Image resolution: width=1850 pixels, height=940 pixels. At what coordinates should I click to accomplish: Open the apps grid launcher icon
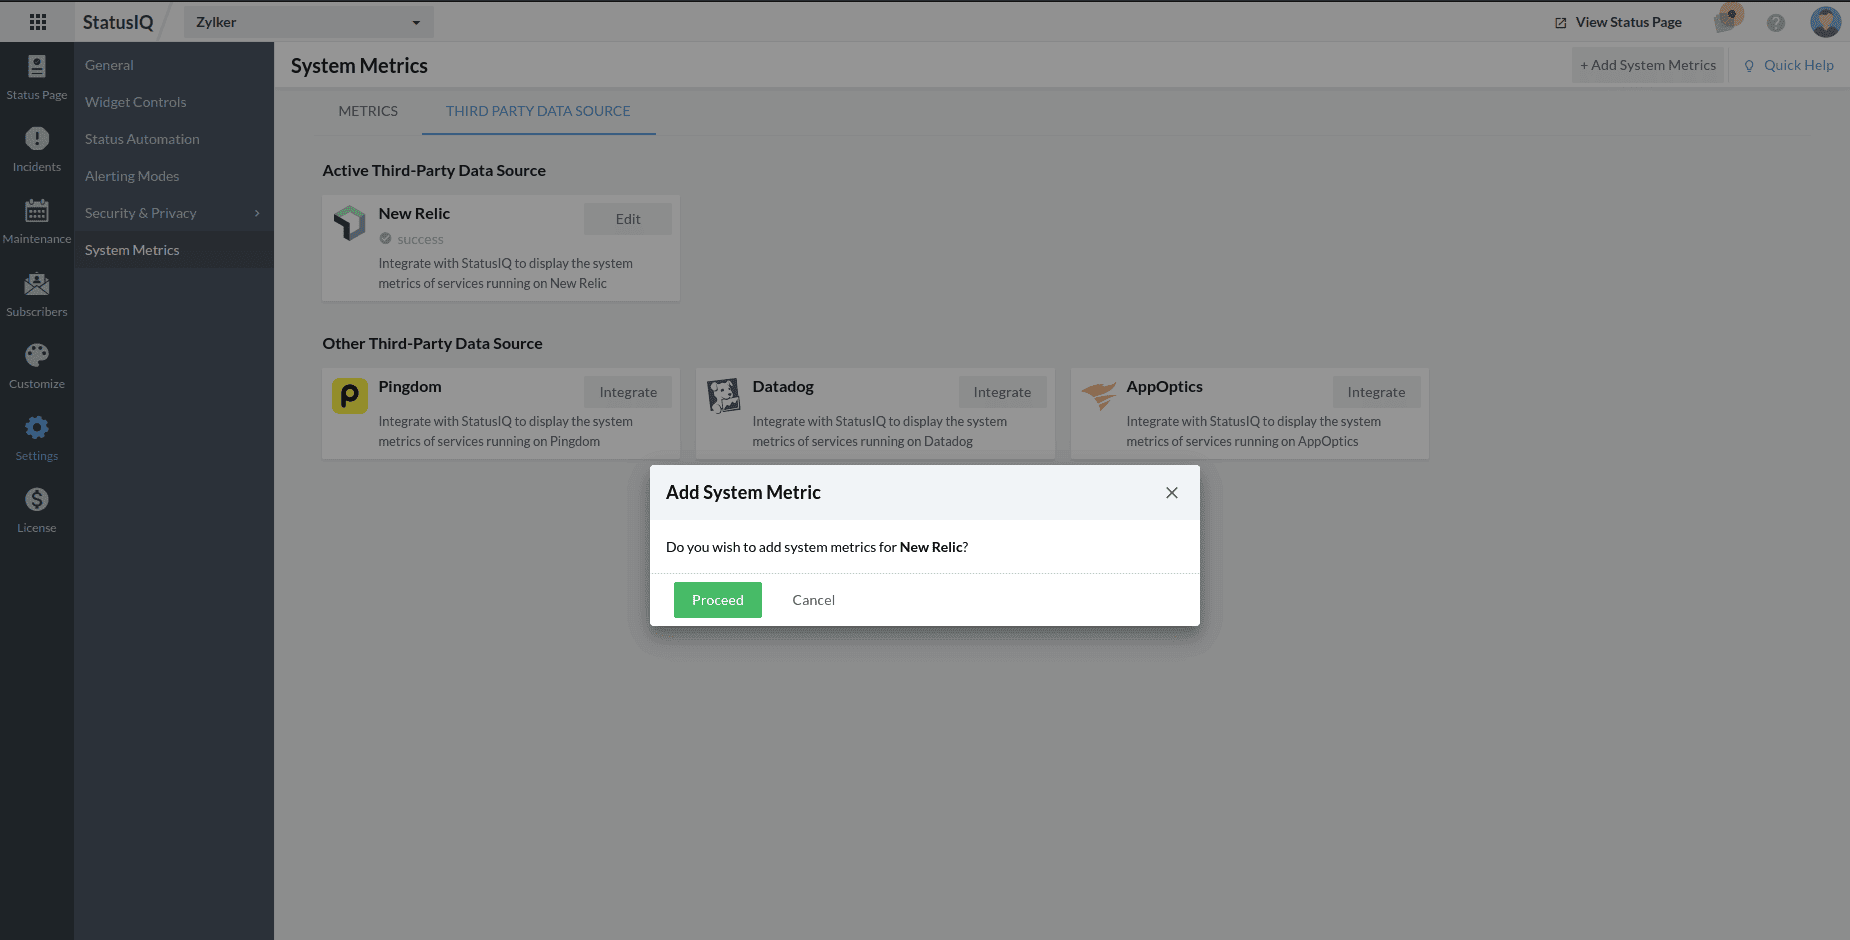pos(38,22)
